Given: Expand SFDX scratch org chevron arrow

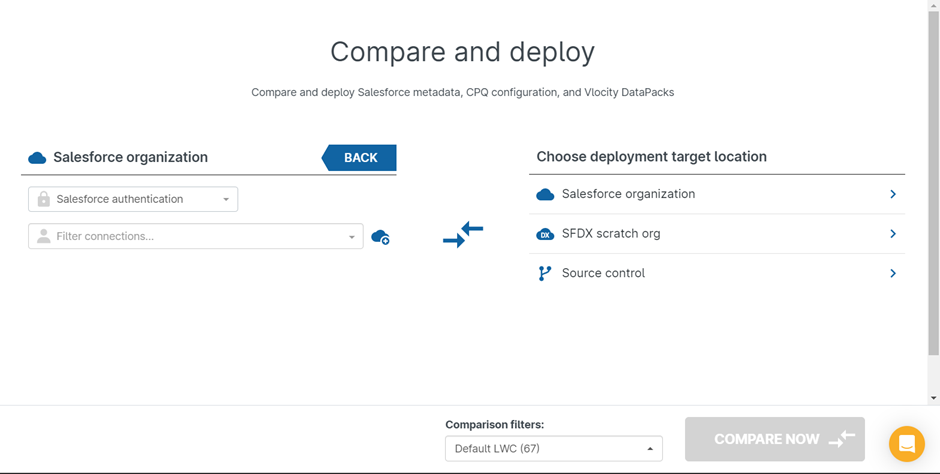Looking at the screenshot, I should pyautogui.click(x=893, y=234).
